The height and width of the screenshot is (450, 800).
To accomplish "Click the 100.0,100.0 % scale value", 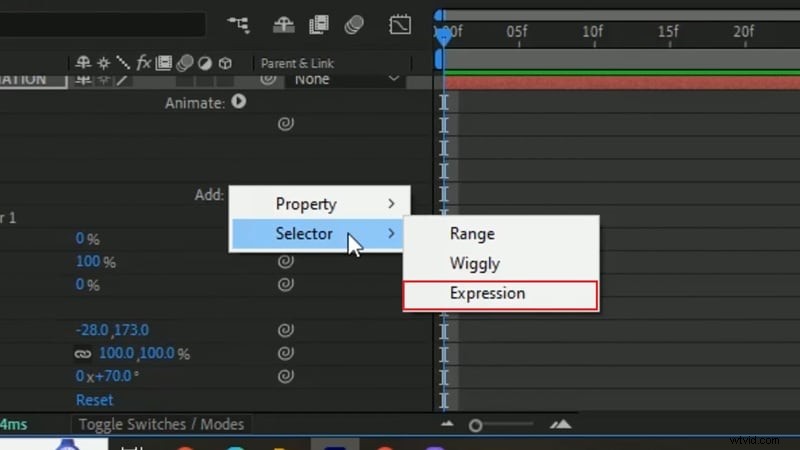I will pyautogui.click(x=144, y=353).
